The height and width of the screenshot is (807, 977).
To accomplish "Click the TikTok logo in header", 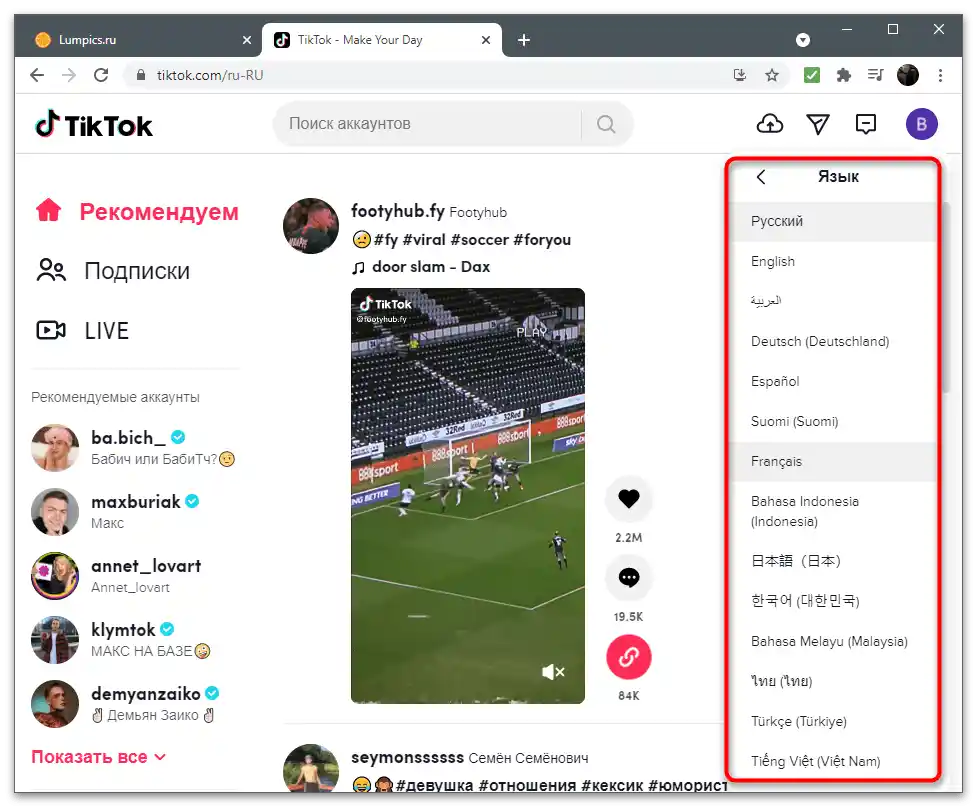I will [x=93, y=125].
